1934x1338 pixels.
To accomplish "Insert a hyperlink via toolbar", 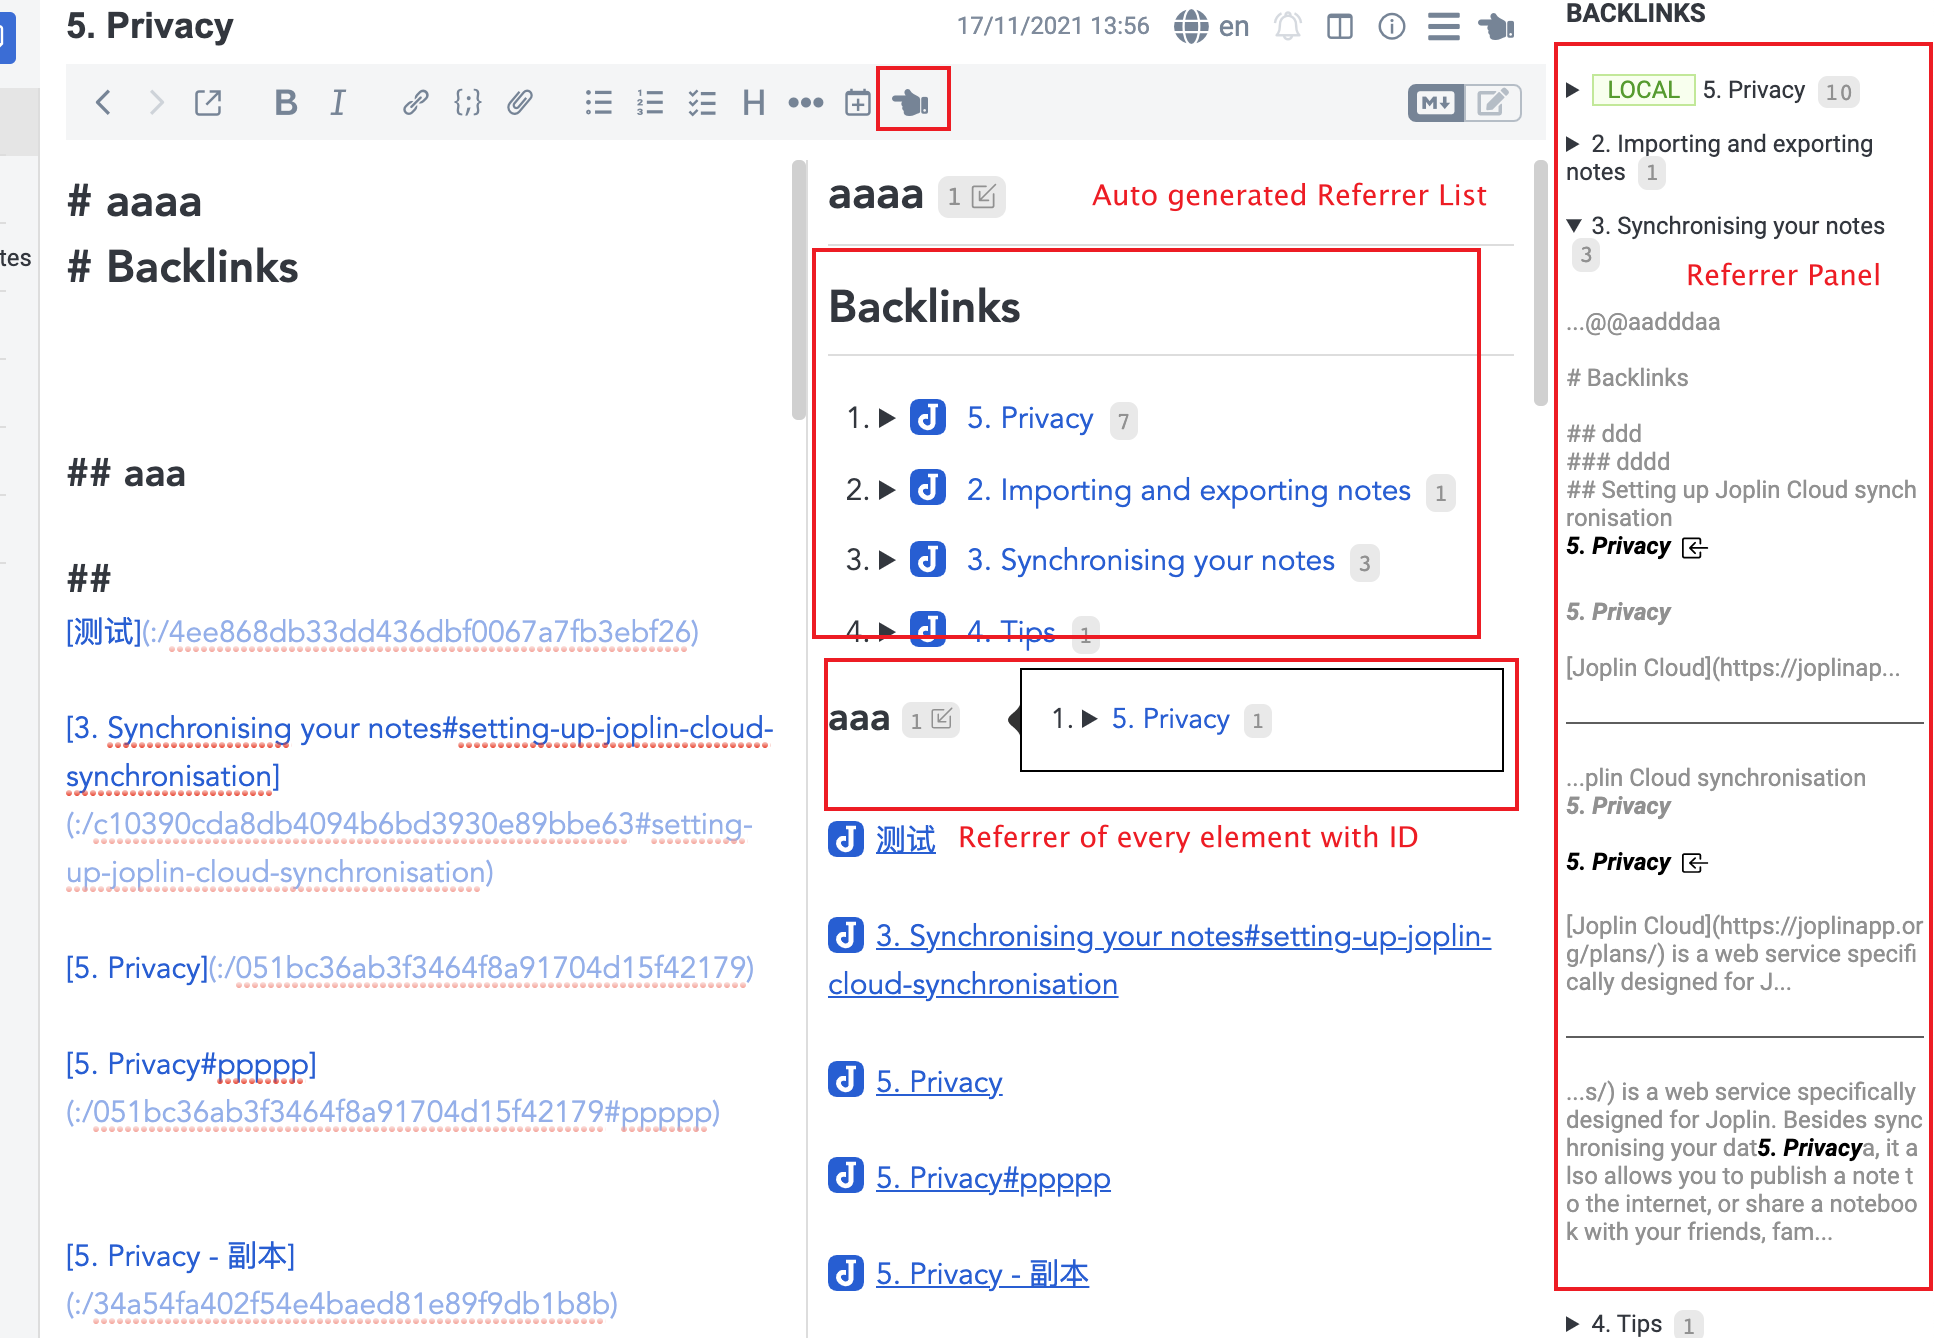I will (x=415, y=102).
